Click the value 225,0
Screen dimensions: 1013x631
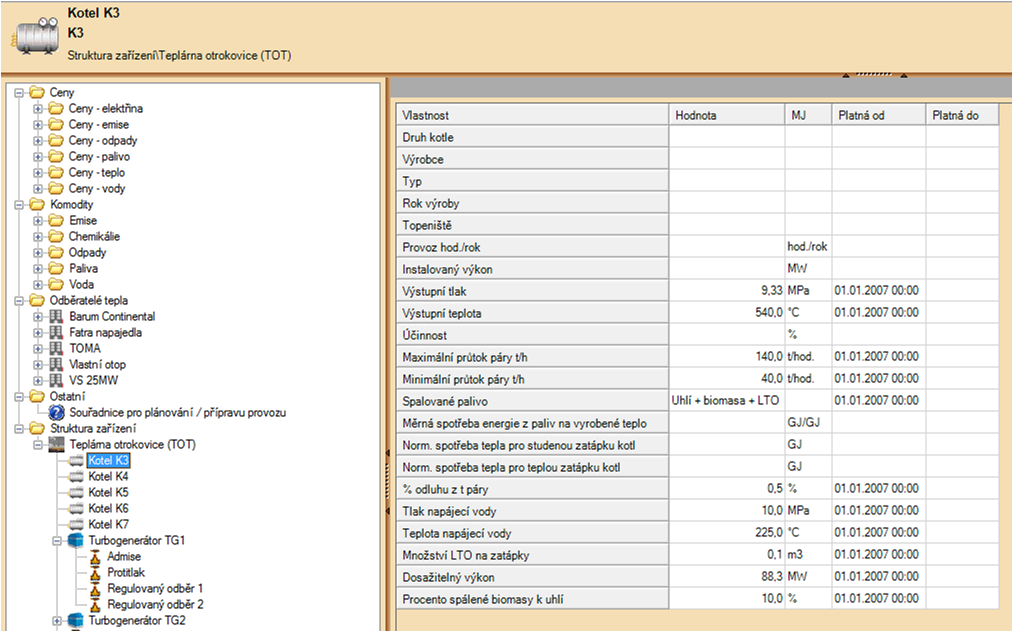(x=769, y=532)
